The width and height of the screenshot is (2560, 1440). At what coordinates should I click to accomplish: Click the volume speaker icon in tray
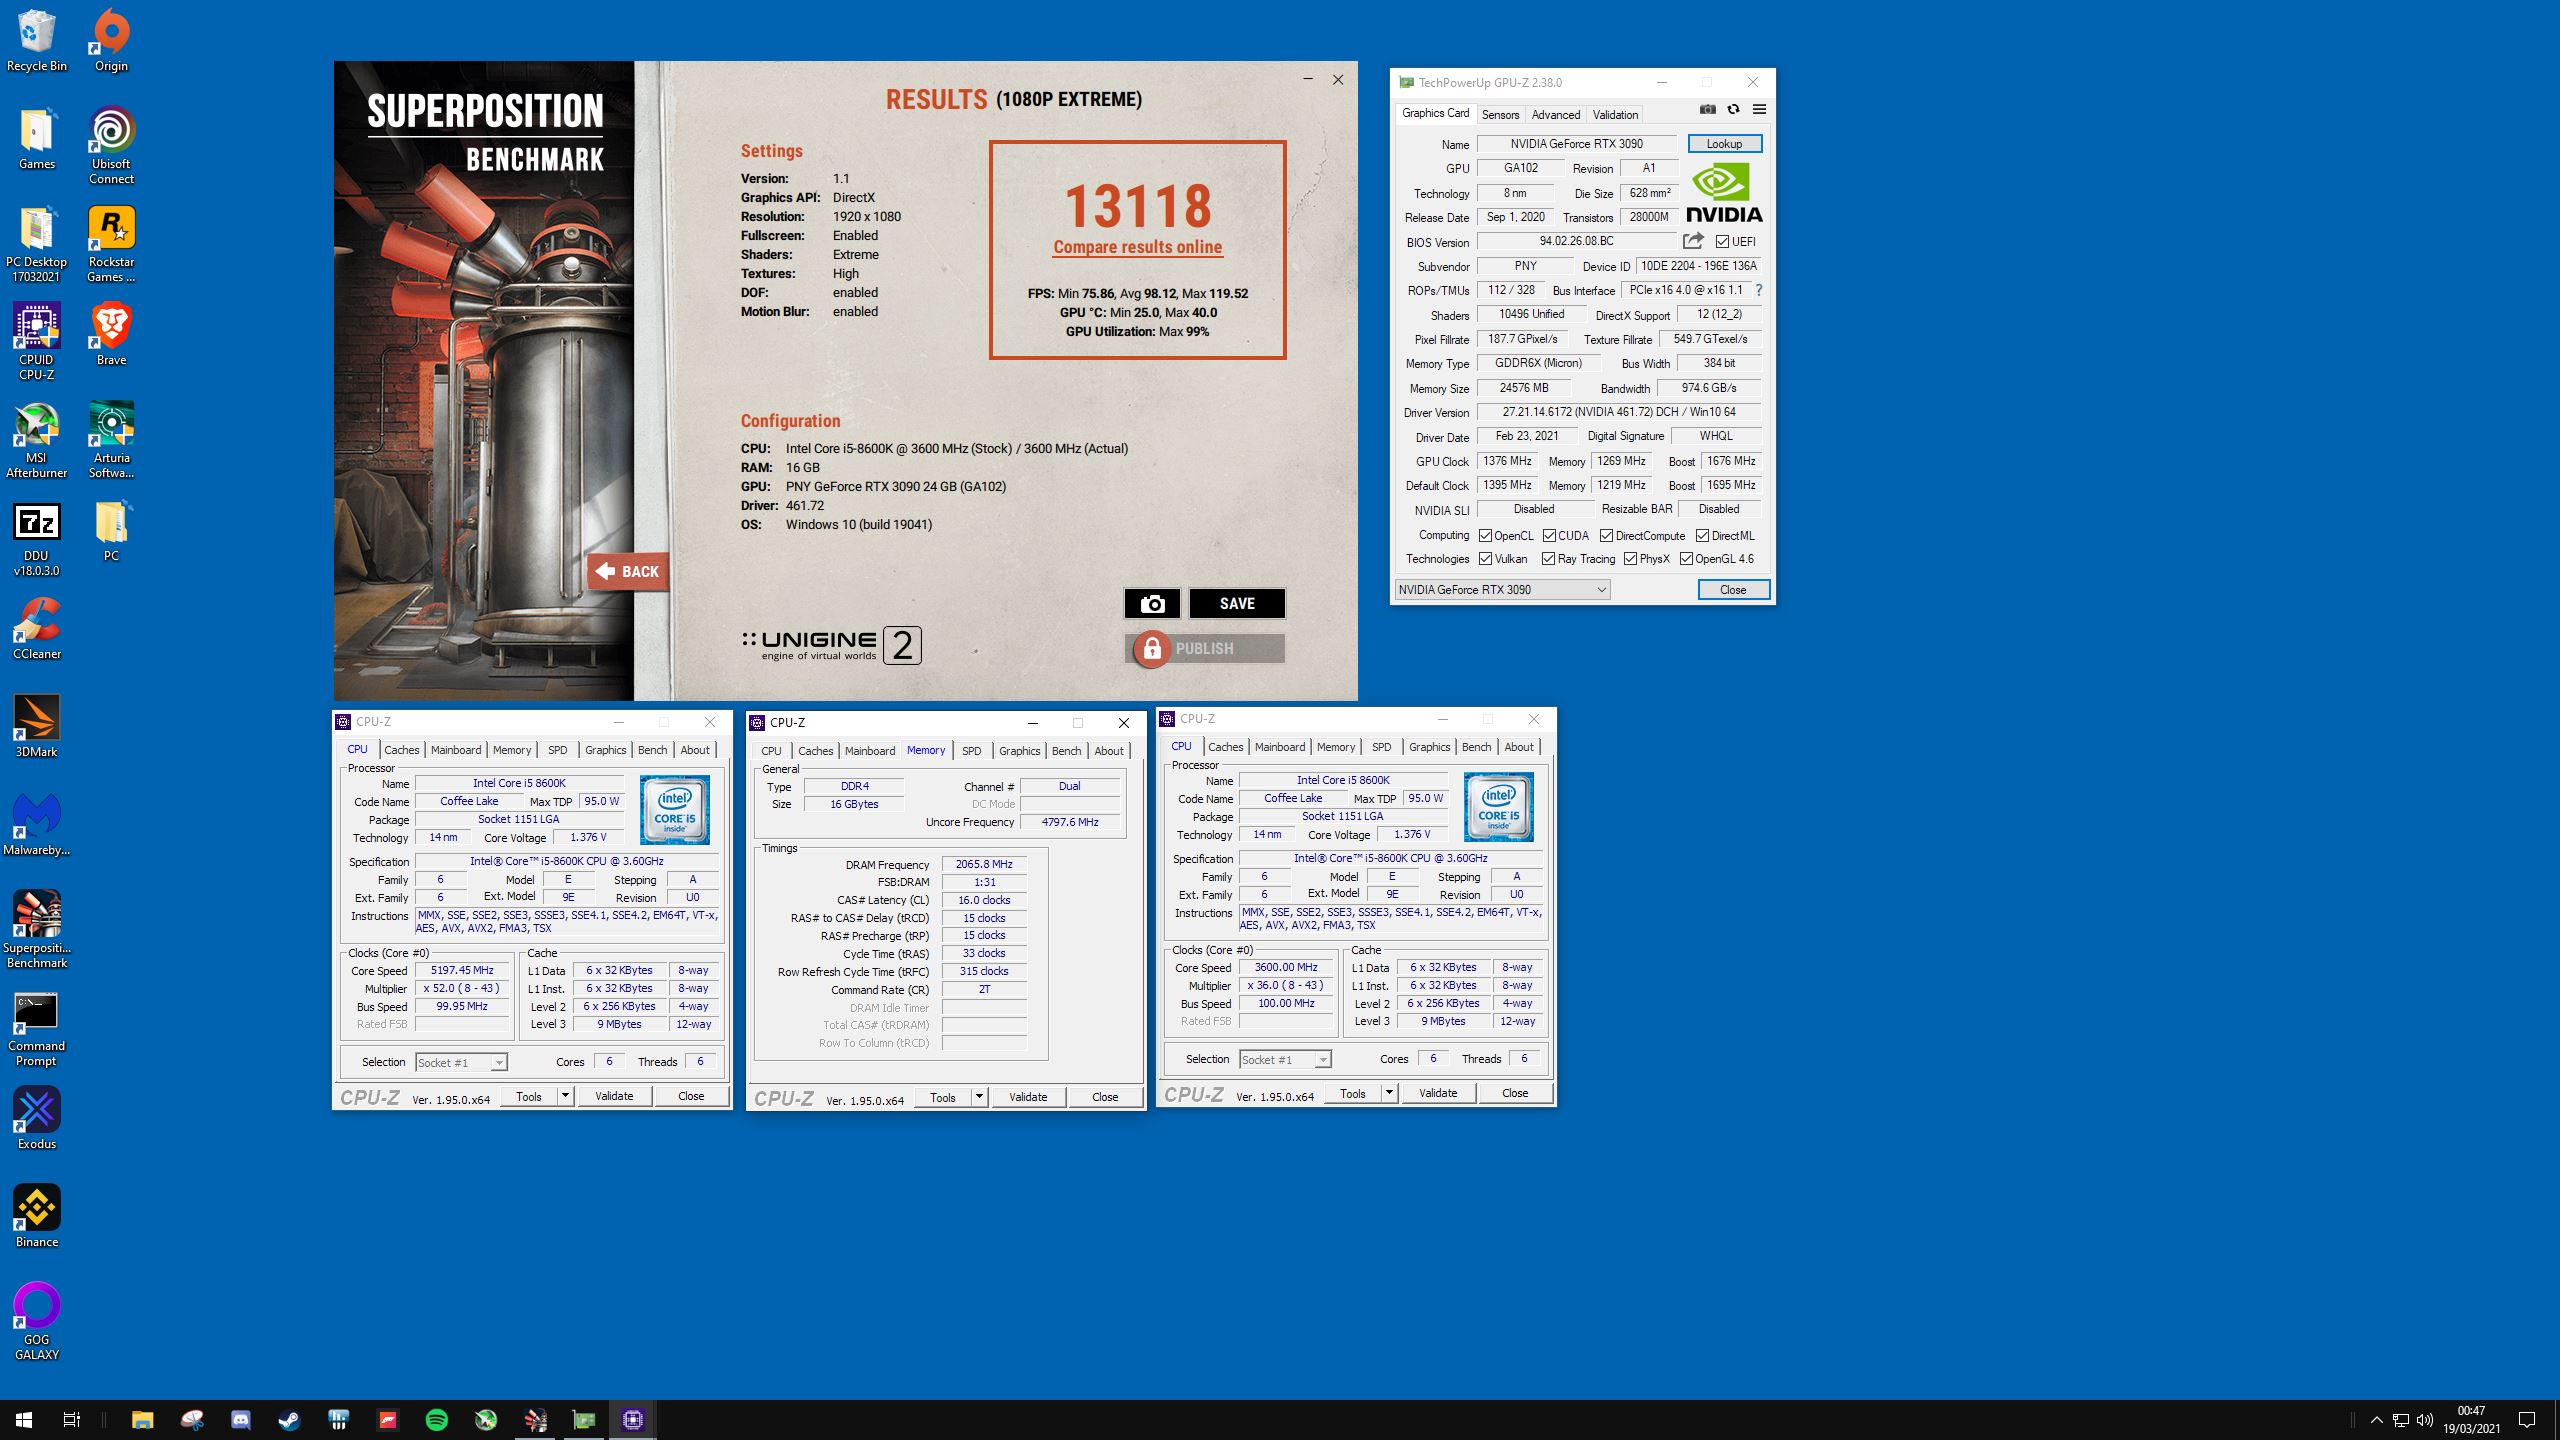[x=2424, y=1420]
